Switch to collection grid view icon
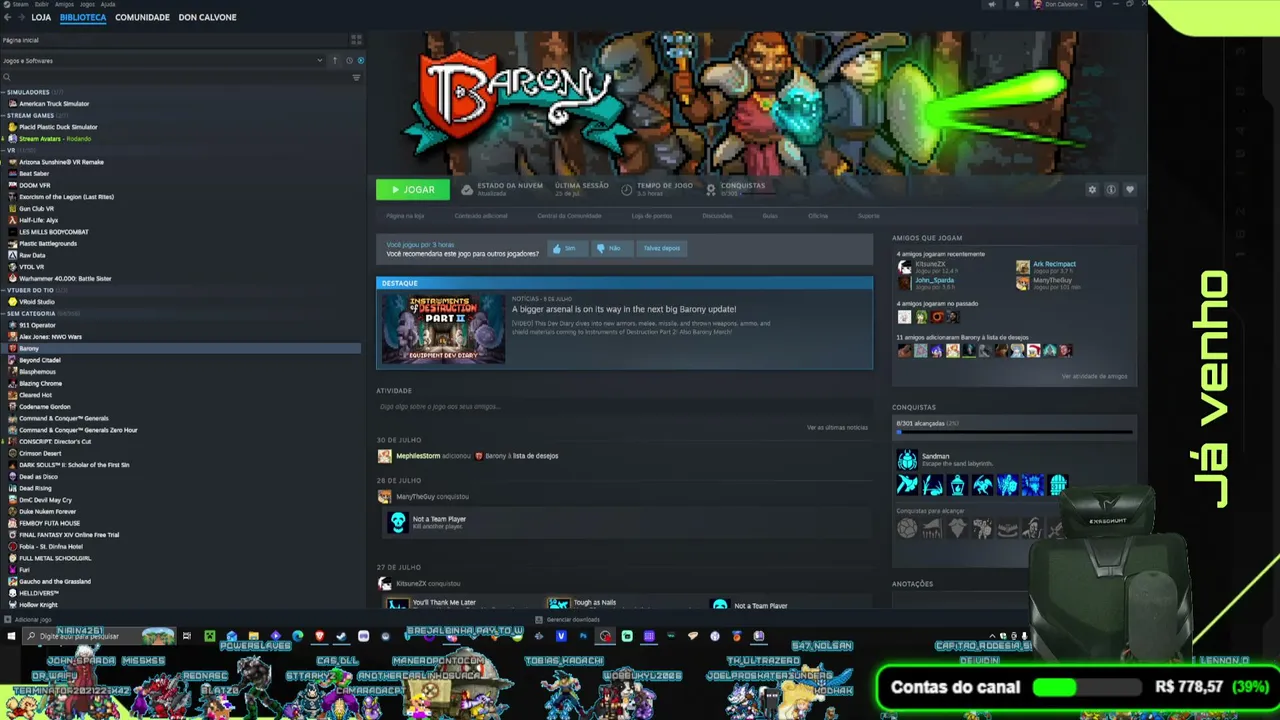The width and height of the screenshot is (1280, 720). point(355,40)
